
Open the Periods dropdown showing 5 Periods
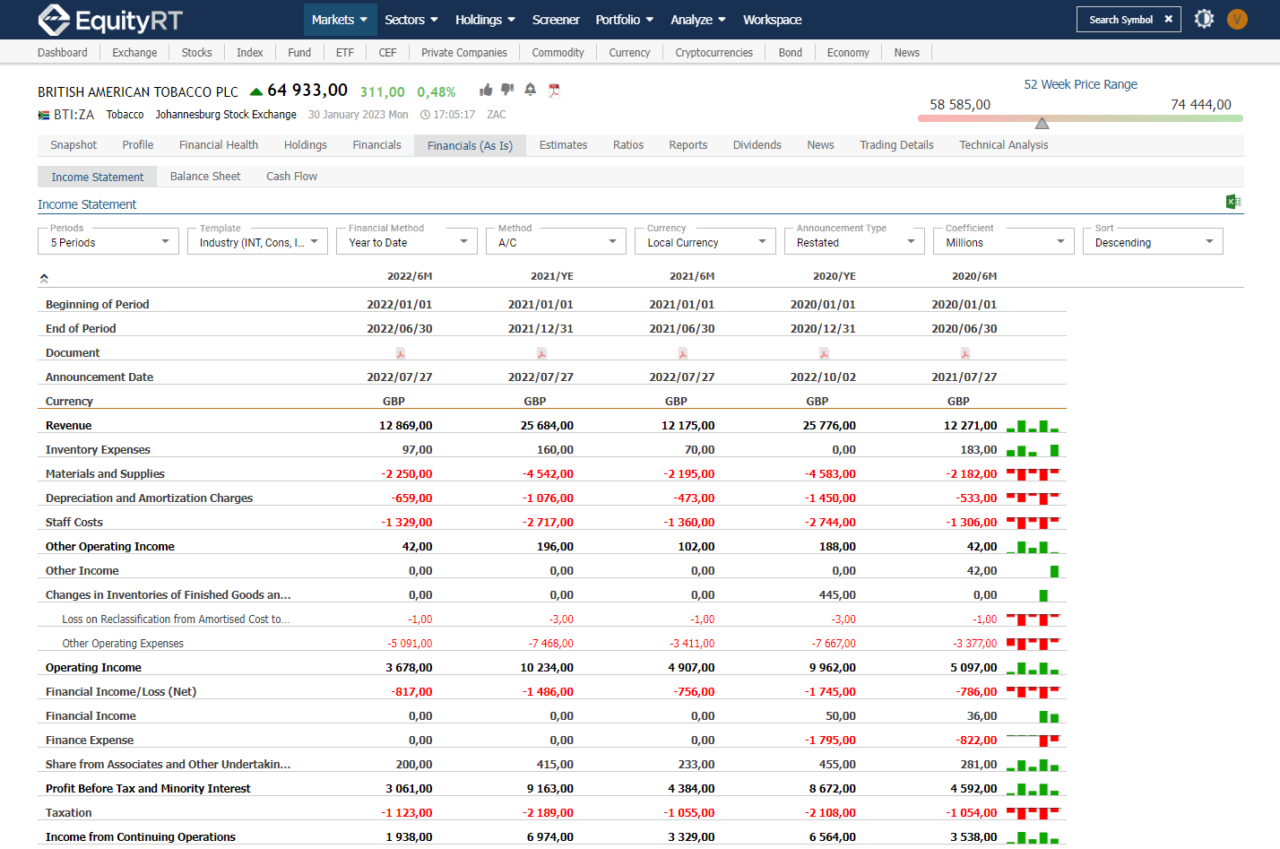pos(107,241)
